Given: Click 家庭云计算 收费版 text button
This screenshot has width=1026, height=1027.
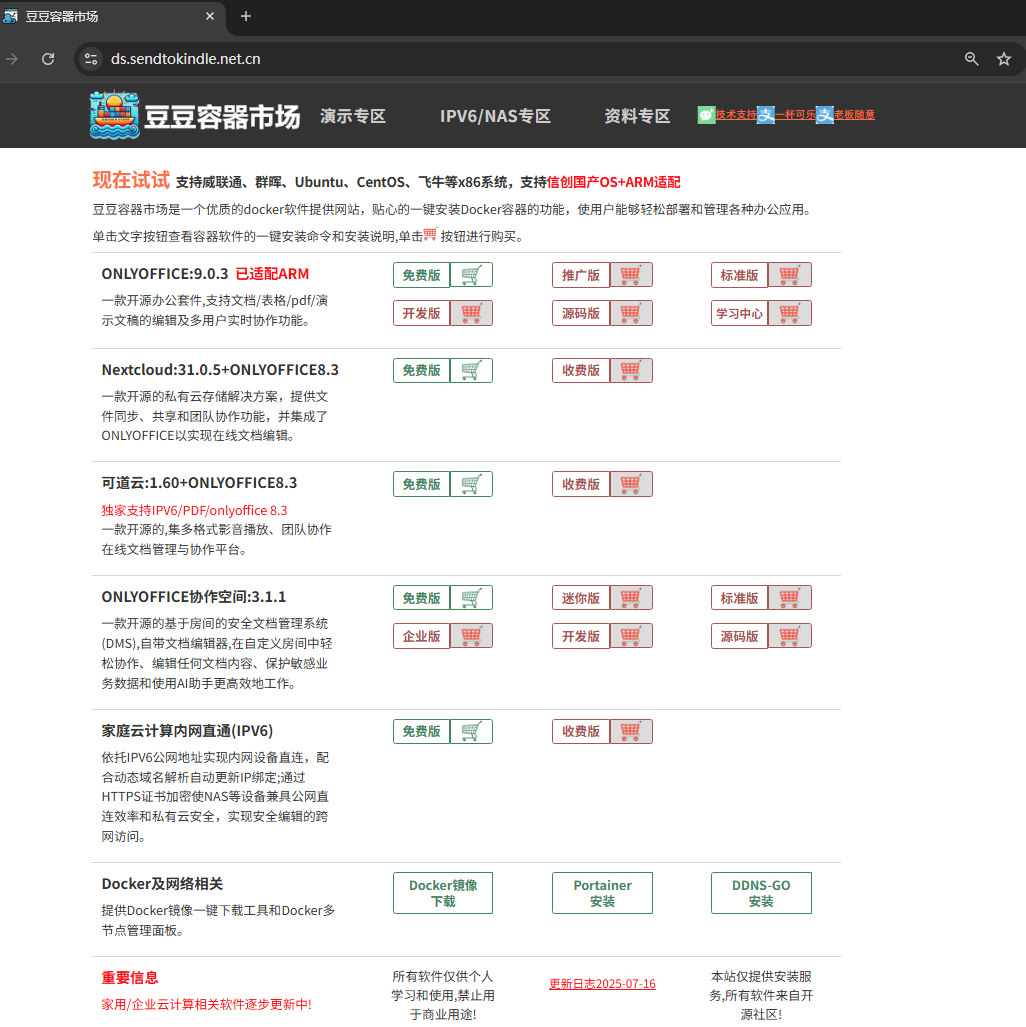Looking at the screenshot, I should [x=580, y=732].
